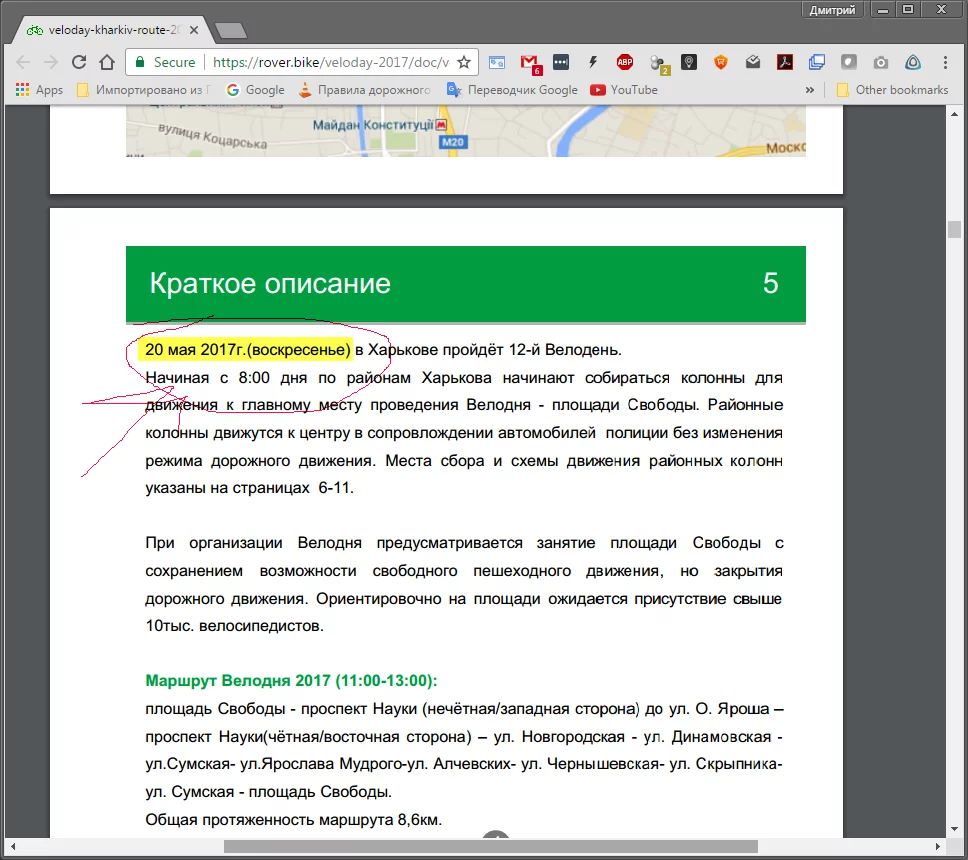Click the Дмитрий profile button
Viewport: 968px width, 860px height.
[832, 10]
